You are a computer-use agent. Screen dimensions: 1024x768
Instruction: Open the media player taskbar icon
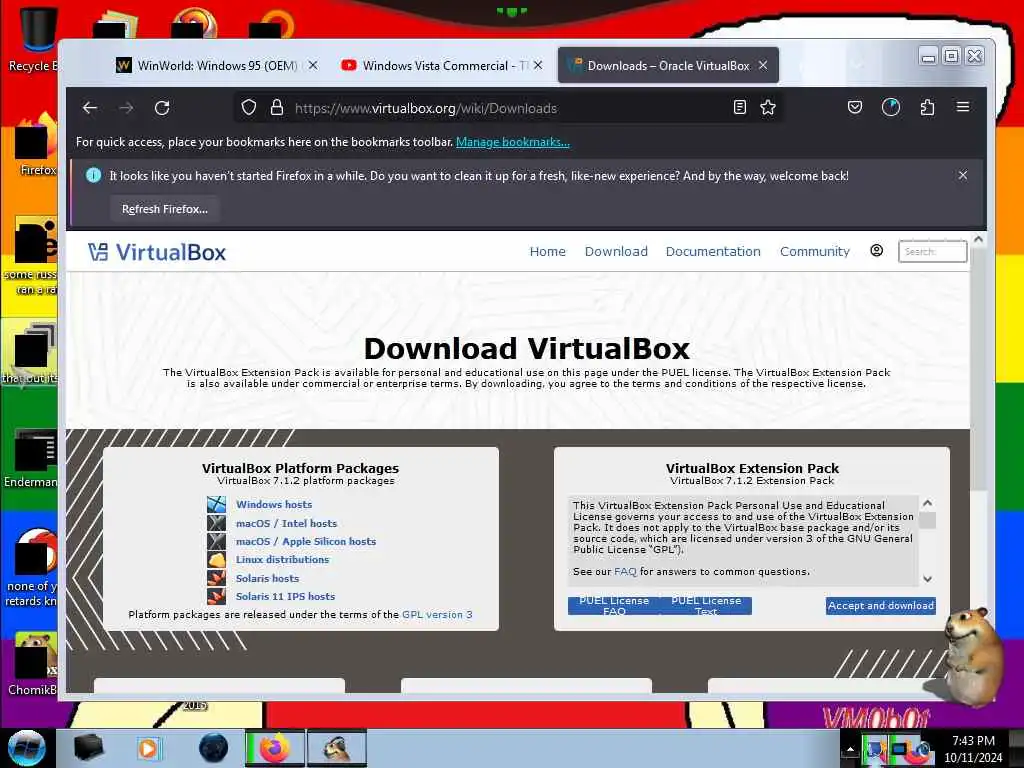pyautogui.click(x=148, y=748)
